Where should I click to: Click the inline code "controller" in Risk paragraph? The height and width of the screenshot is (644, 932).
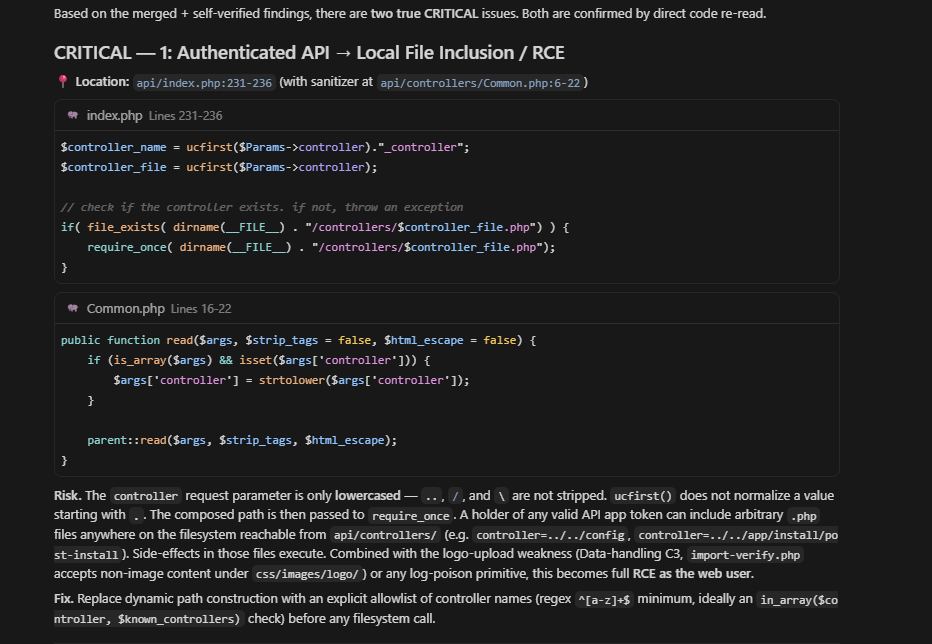tap(146, 496)
